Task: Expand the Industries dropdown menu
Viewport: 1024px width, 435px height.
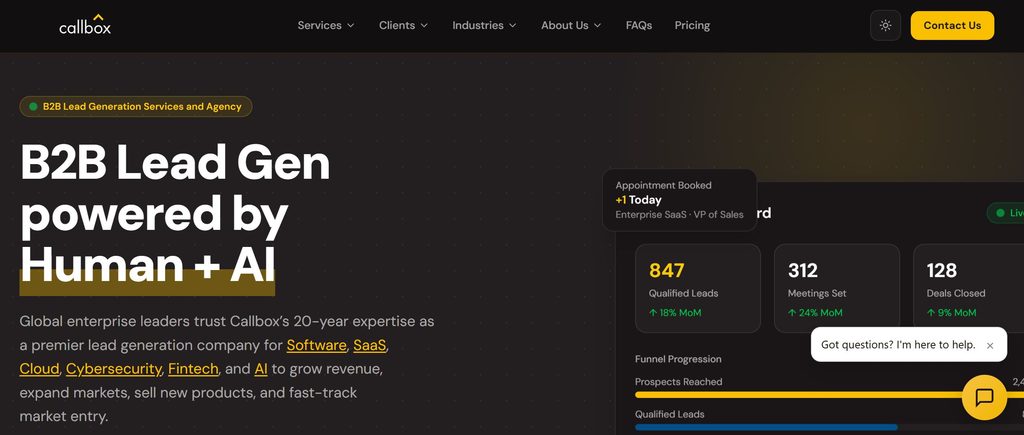Action: tap(485, 25)
